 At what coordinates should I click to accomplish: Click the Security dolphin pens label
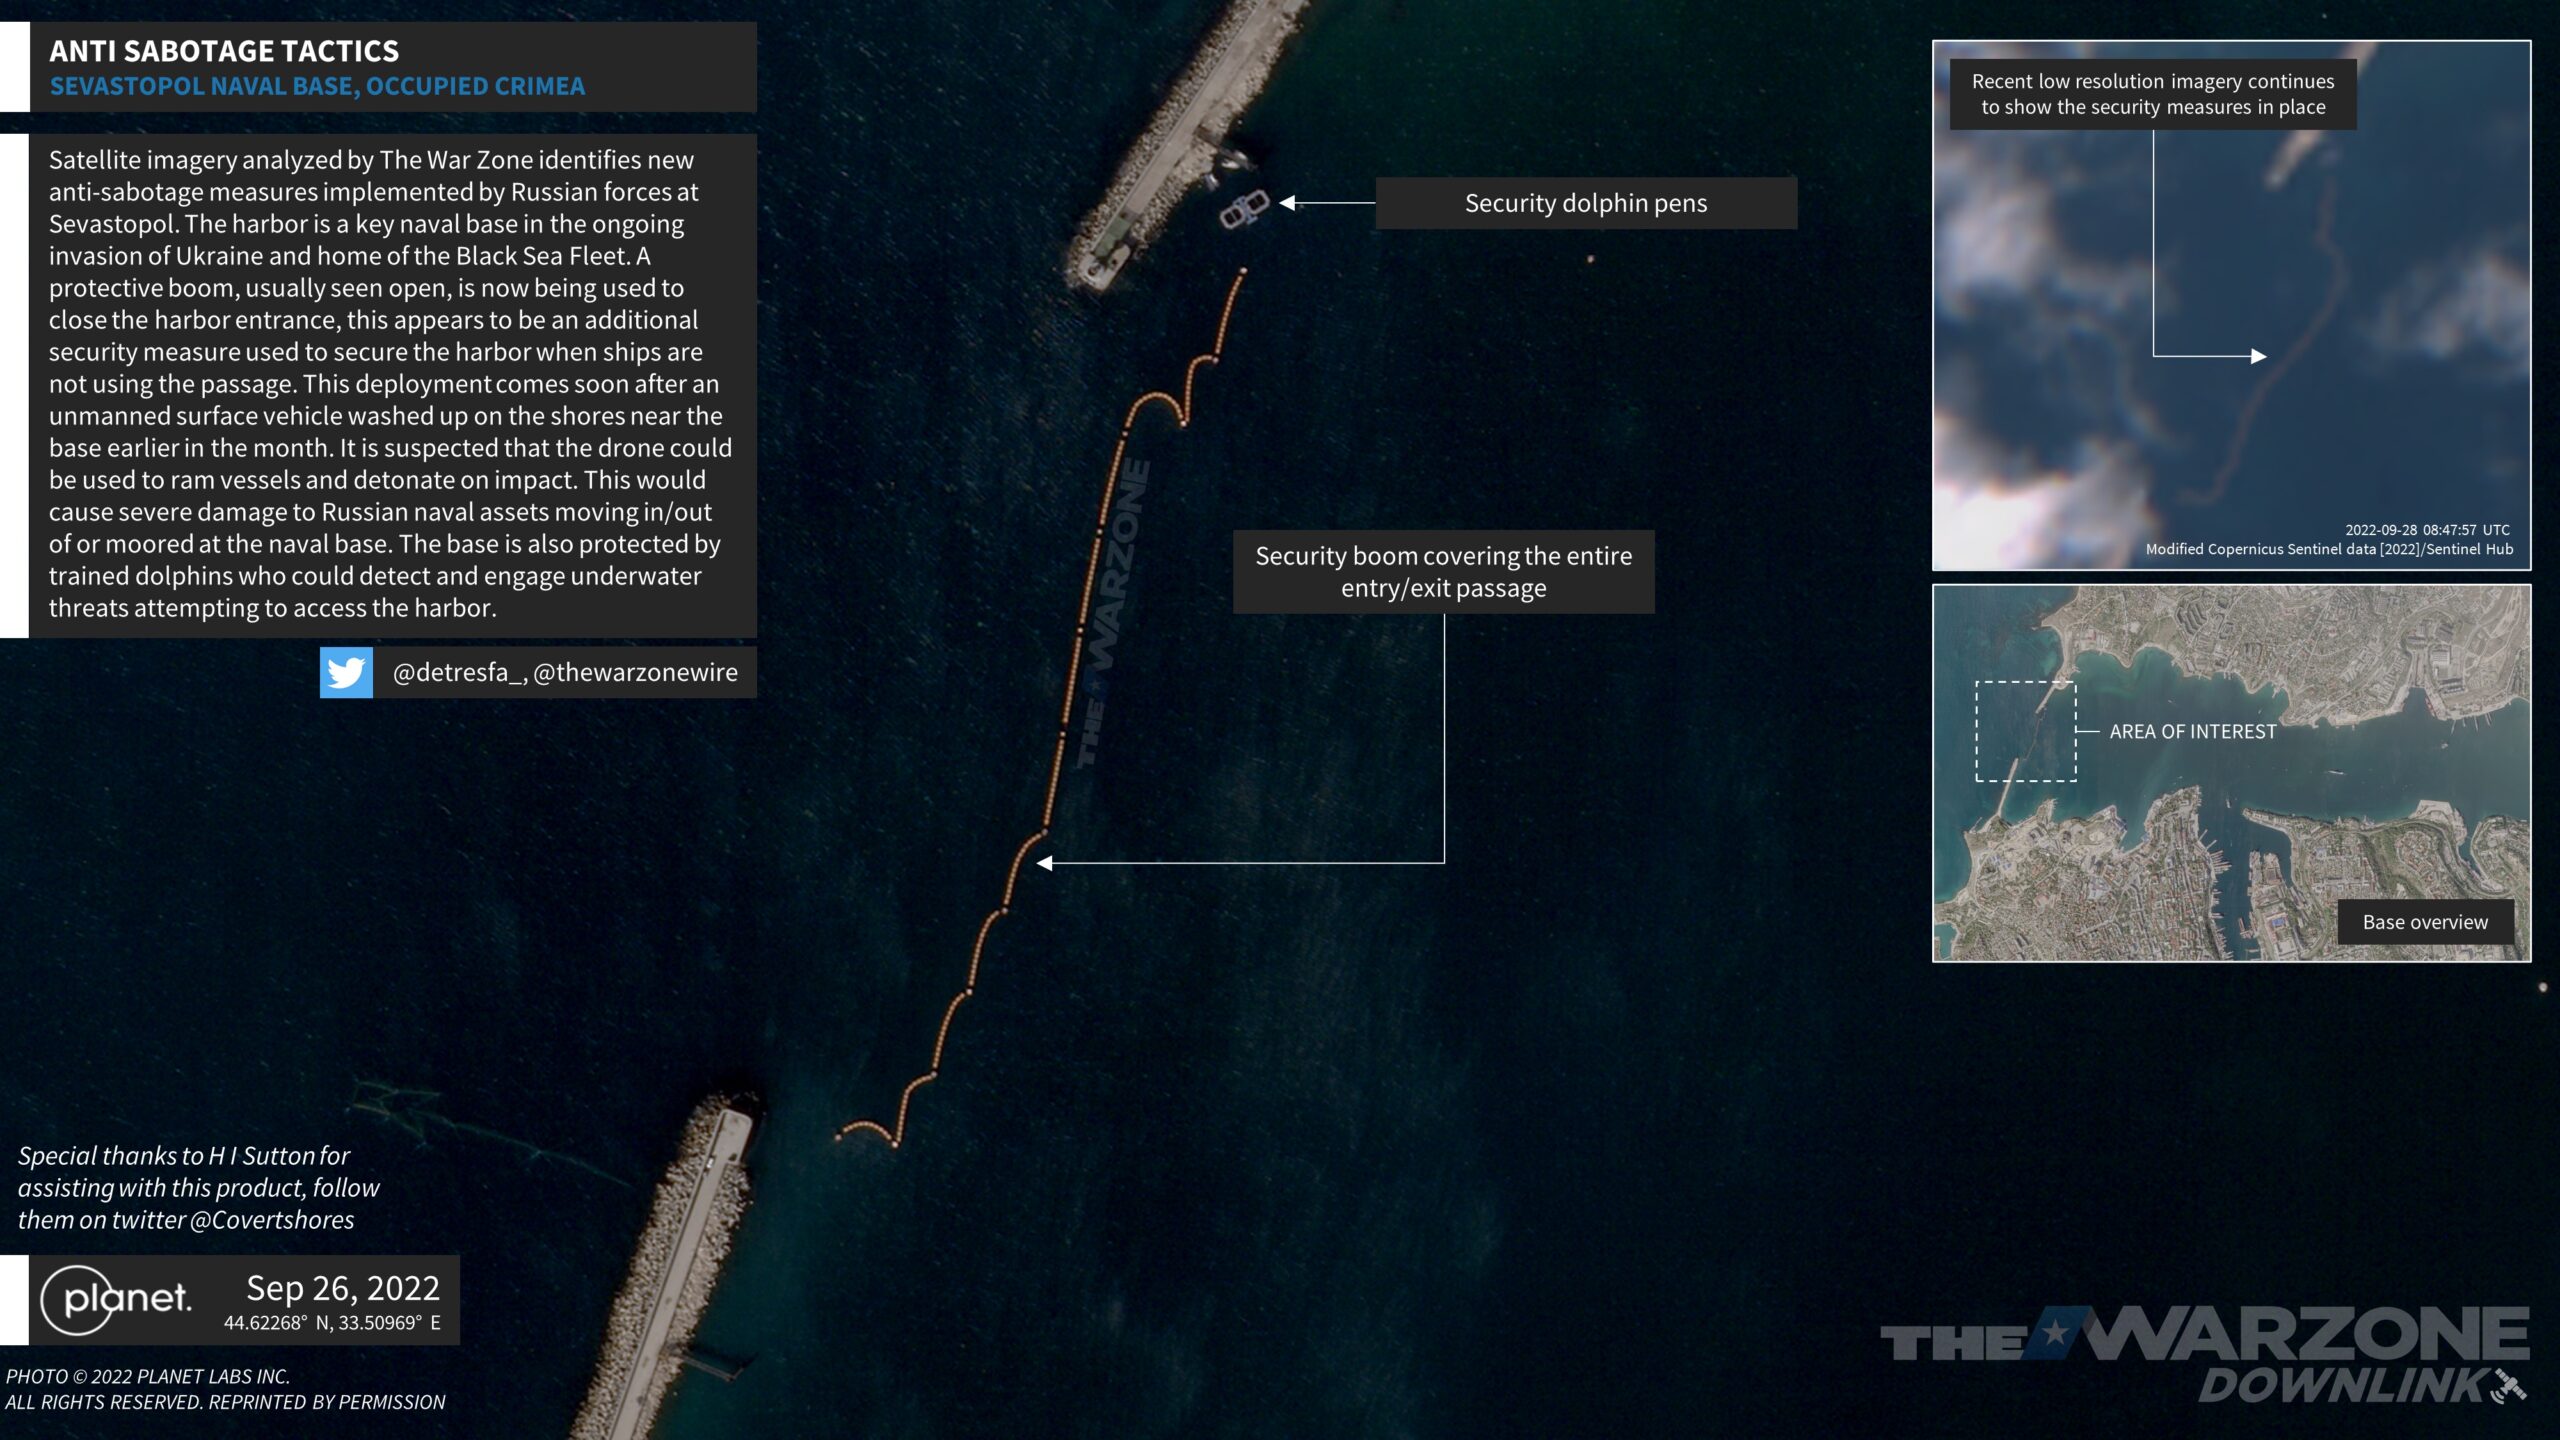pyautogui.click(x=1585, y=203)
